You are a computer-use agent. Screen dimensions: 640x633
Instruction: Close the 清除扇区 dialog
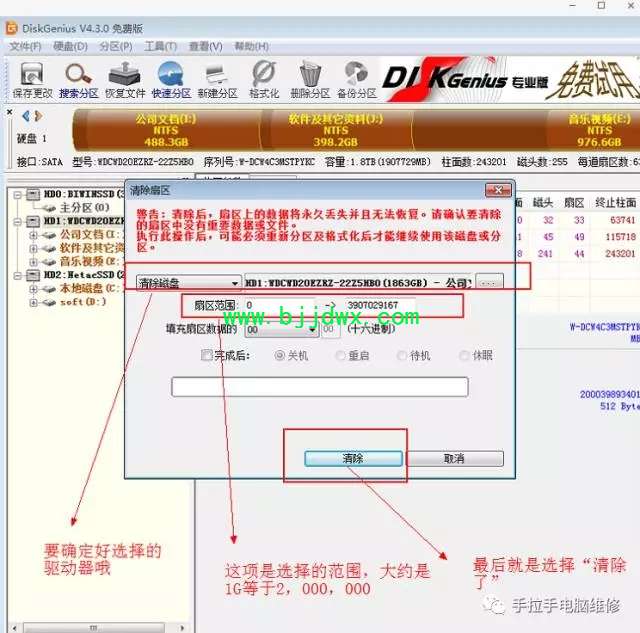click(498, 190)
